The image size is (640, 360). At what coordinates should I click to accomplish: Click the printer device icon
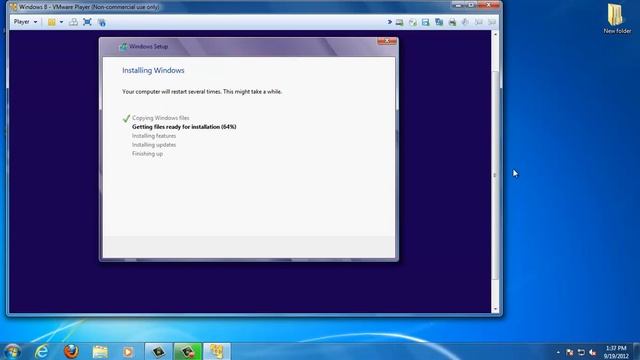click(x=452, y=22)
